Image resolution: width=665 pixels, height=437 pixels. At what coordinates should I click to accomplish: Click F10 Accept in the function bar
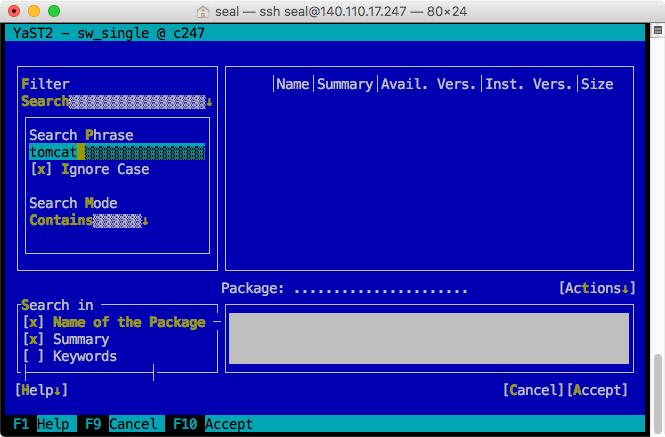click(x=212, y=424)
